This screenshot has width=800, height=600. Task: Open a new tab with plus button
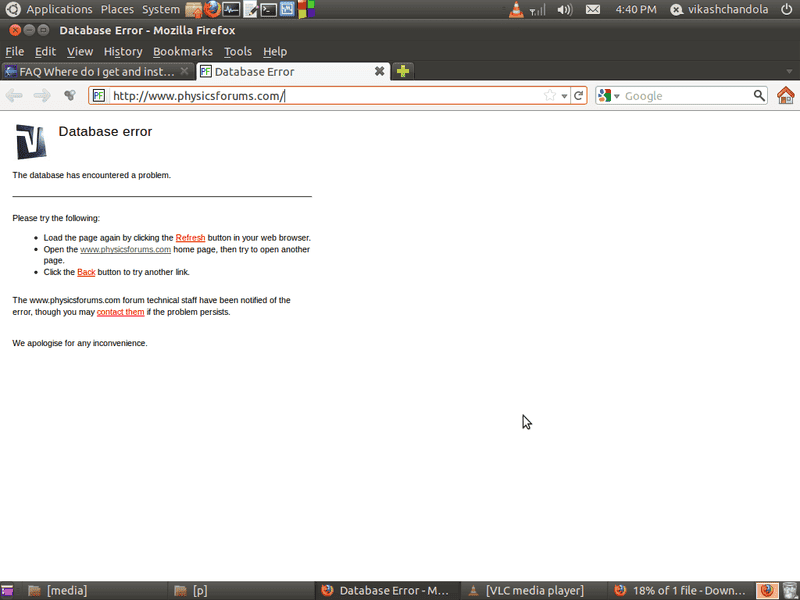403,71
